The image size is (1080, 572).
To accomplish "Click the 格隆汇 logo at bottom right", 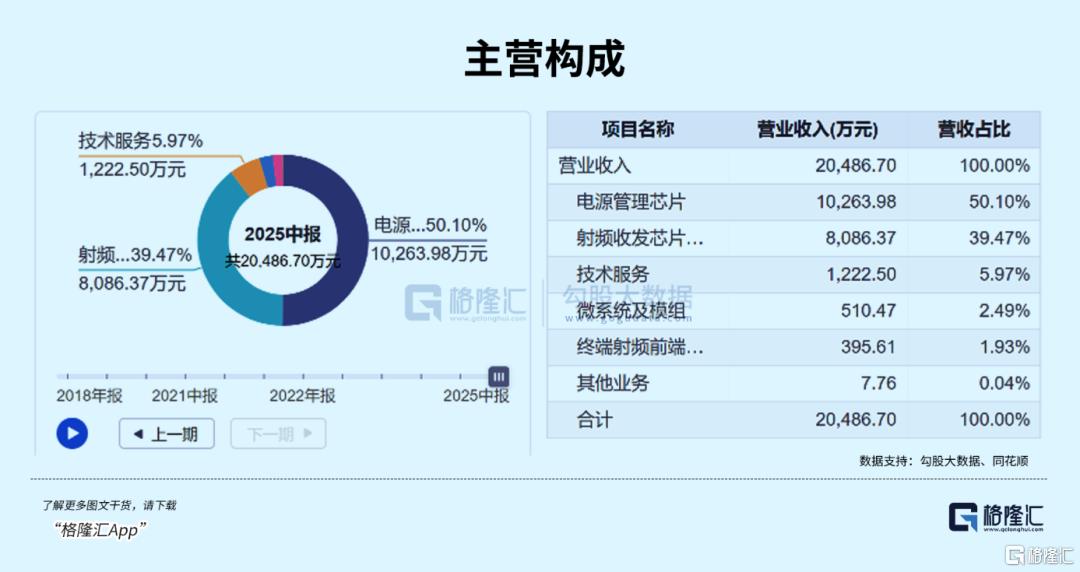I will 996,517.
